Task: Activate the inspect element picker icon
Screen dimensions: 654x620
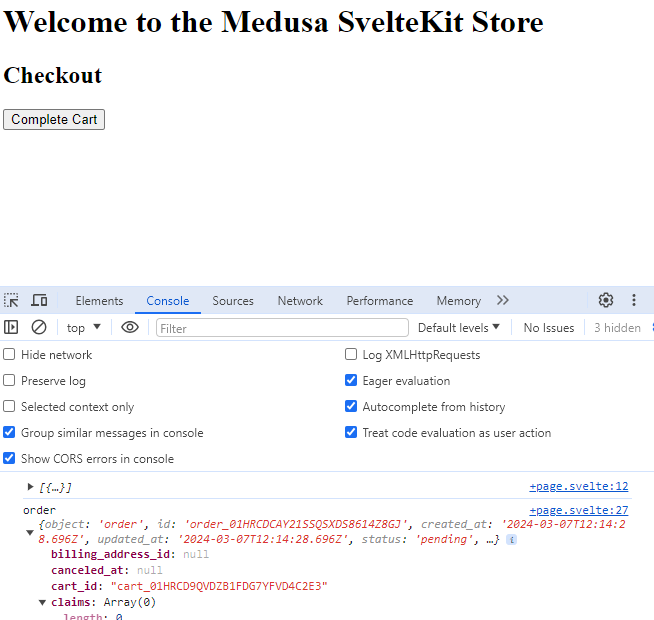Action: (x=11, y=300)
